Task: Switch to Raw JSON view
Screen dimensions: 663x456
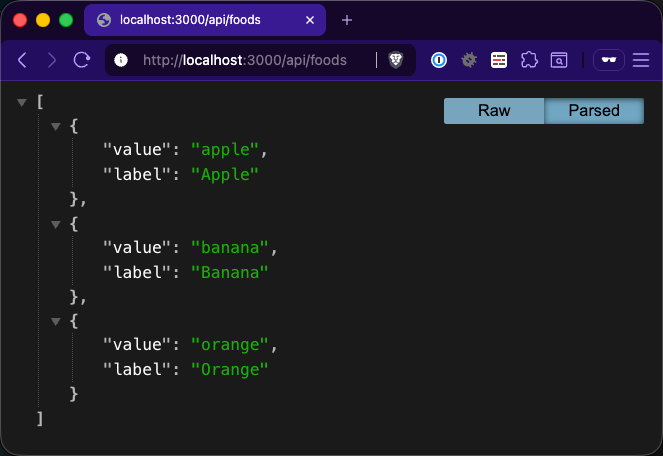Action: pos(494,111)
